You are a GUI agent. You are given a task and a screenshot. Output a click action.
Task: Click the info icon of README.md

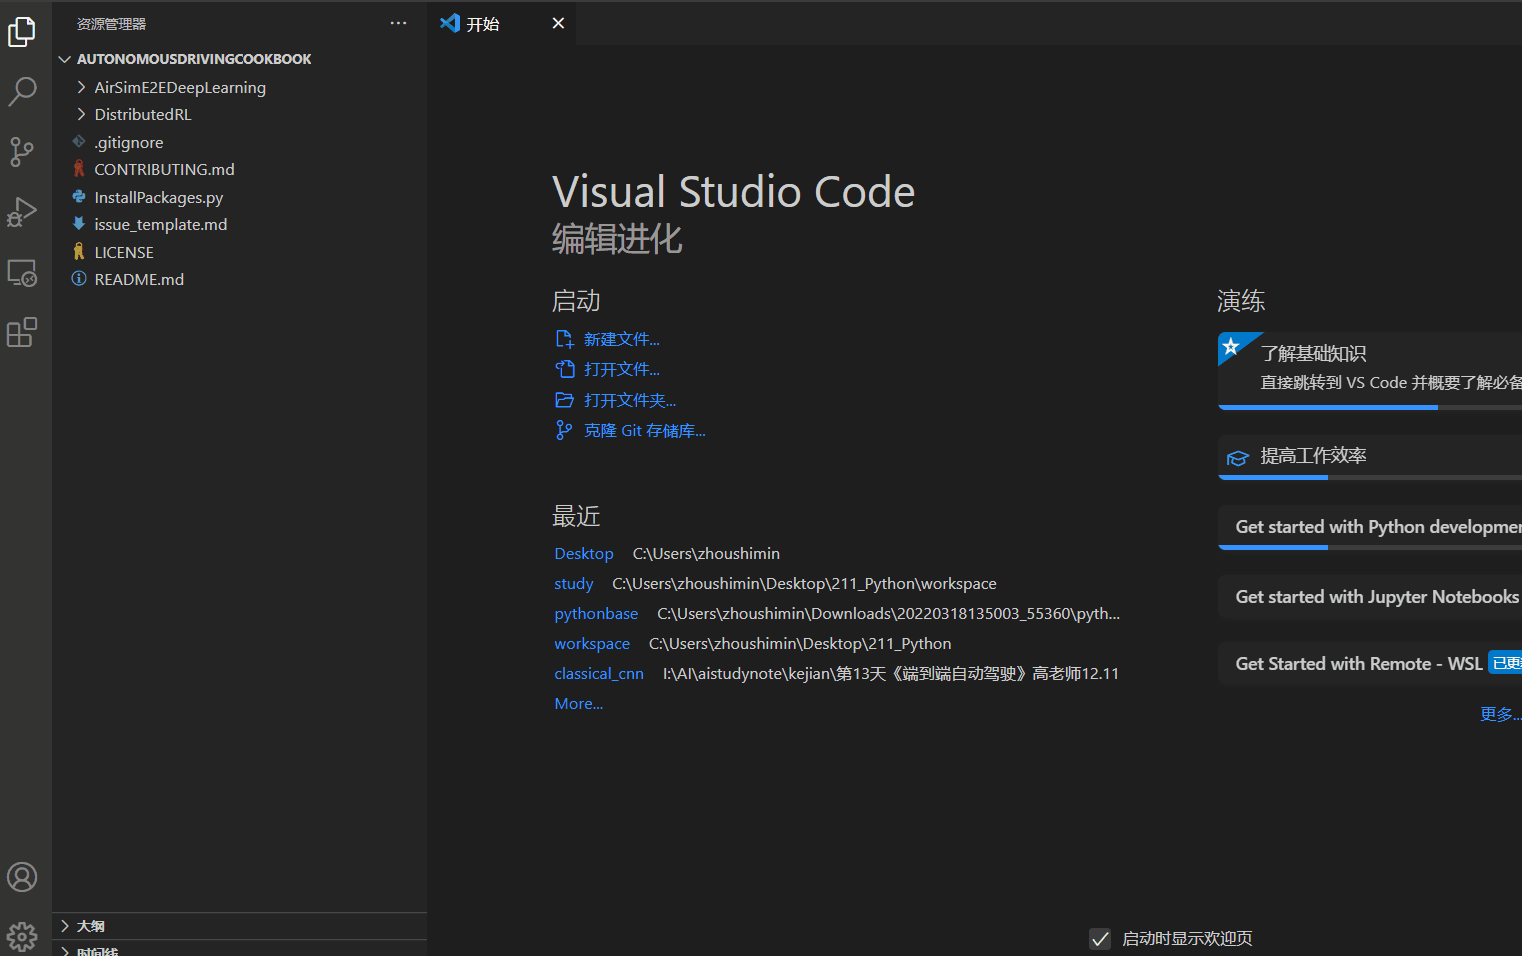click(x=79, y=279)
